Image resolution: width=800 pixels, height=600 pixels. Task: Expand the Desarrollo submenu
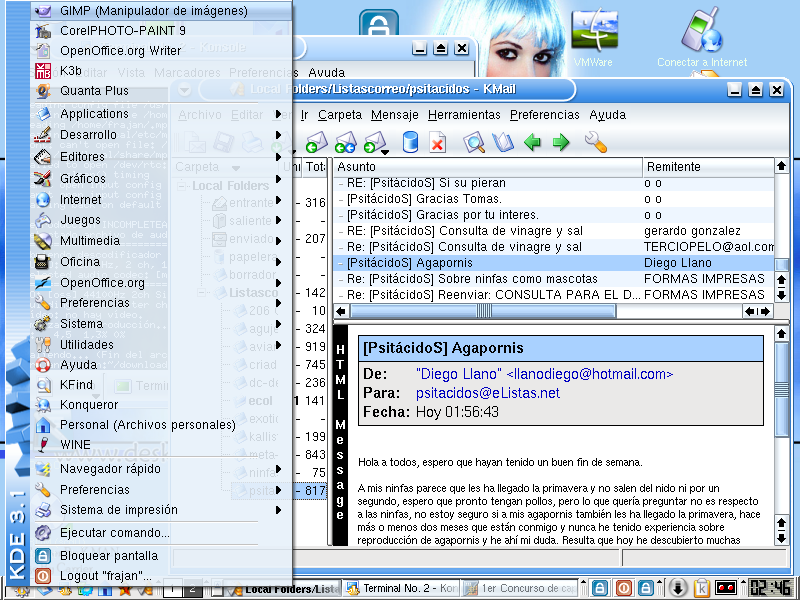pos(161,135)
